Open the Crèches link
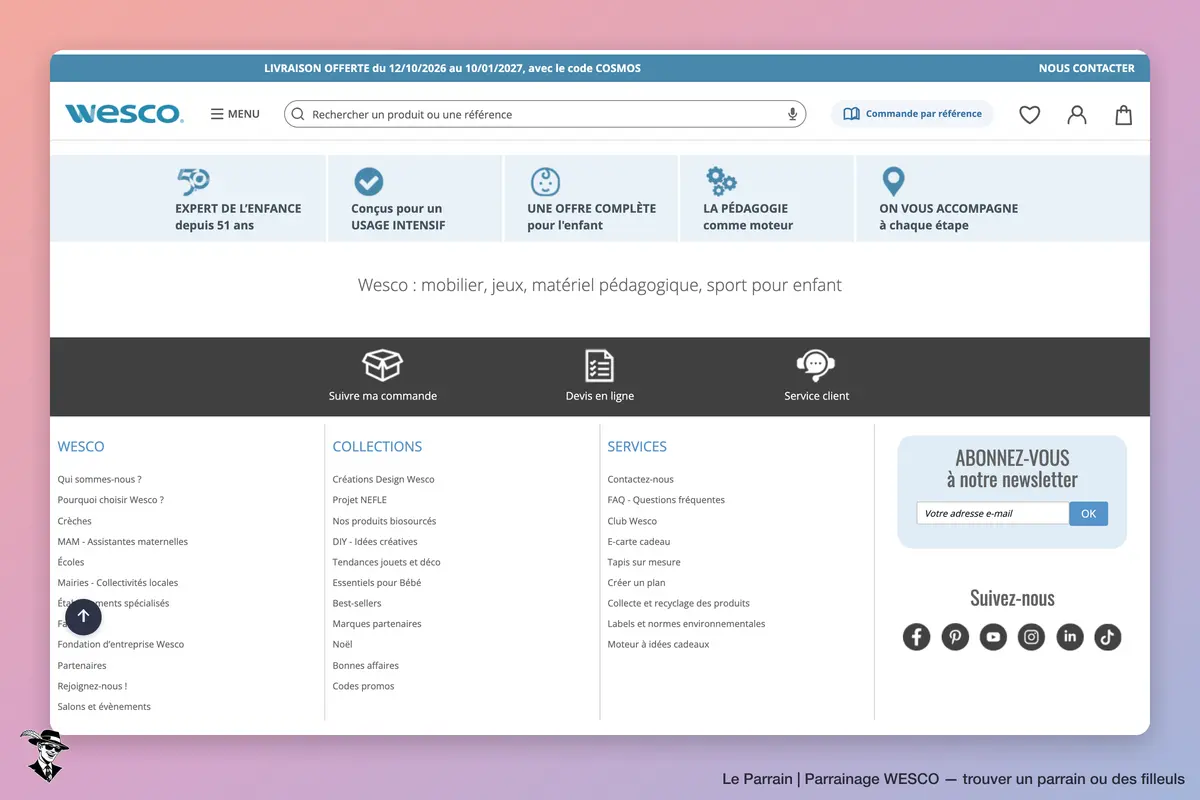The image size is (1200, 800). click(75, 521)
